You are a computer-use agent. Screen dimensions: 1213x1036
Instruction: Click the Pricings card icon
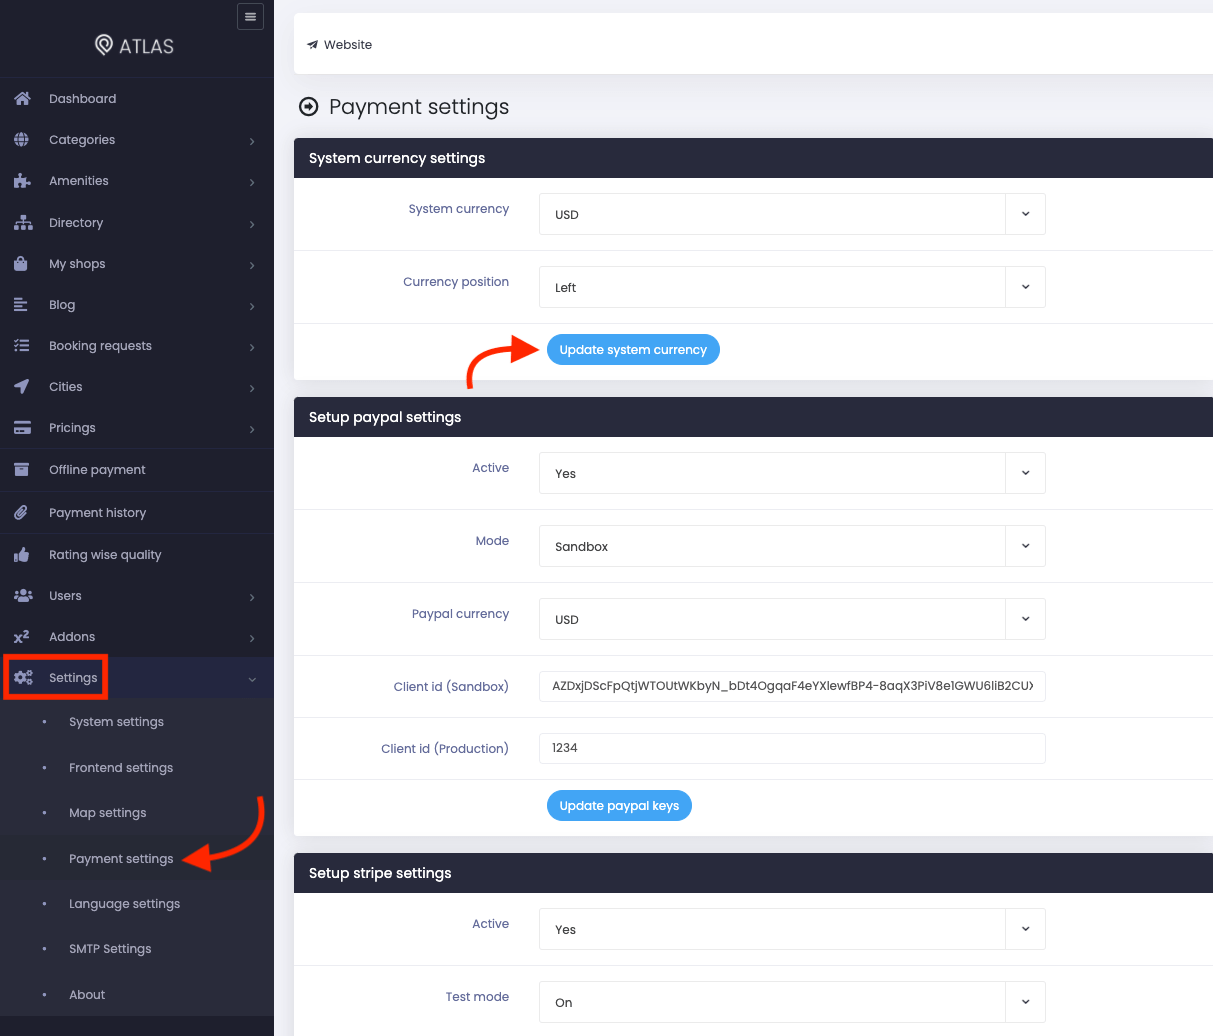tap(22, 428)
